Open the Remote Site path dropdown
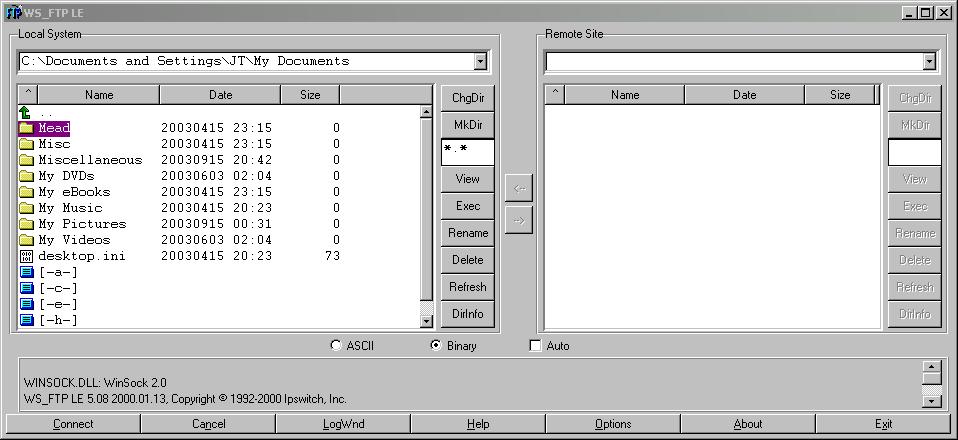958x440 pixels. pos(929,62)
